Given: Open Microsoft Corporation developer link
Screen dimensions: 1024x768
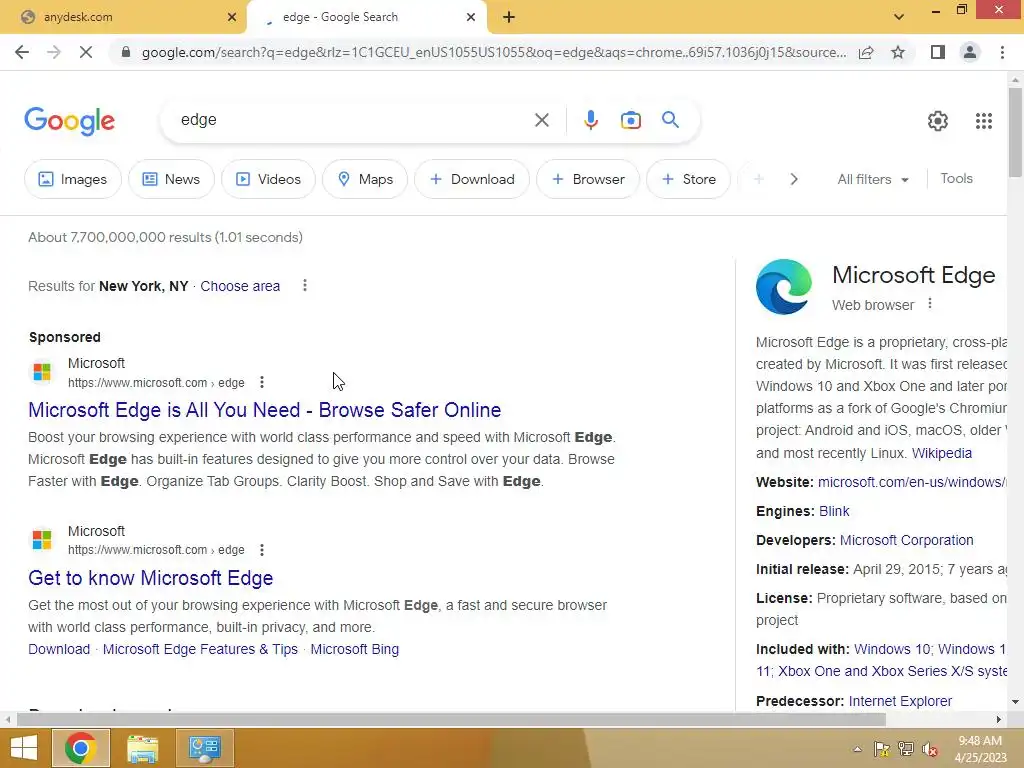Looking at the screenshot, I should 906,540.
